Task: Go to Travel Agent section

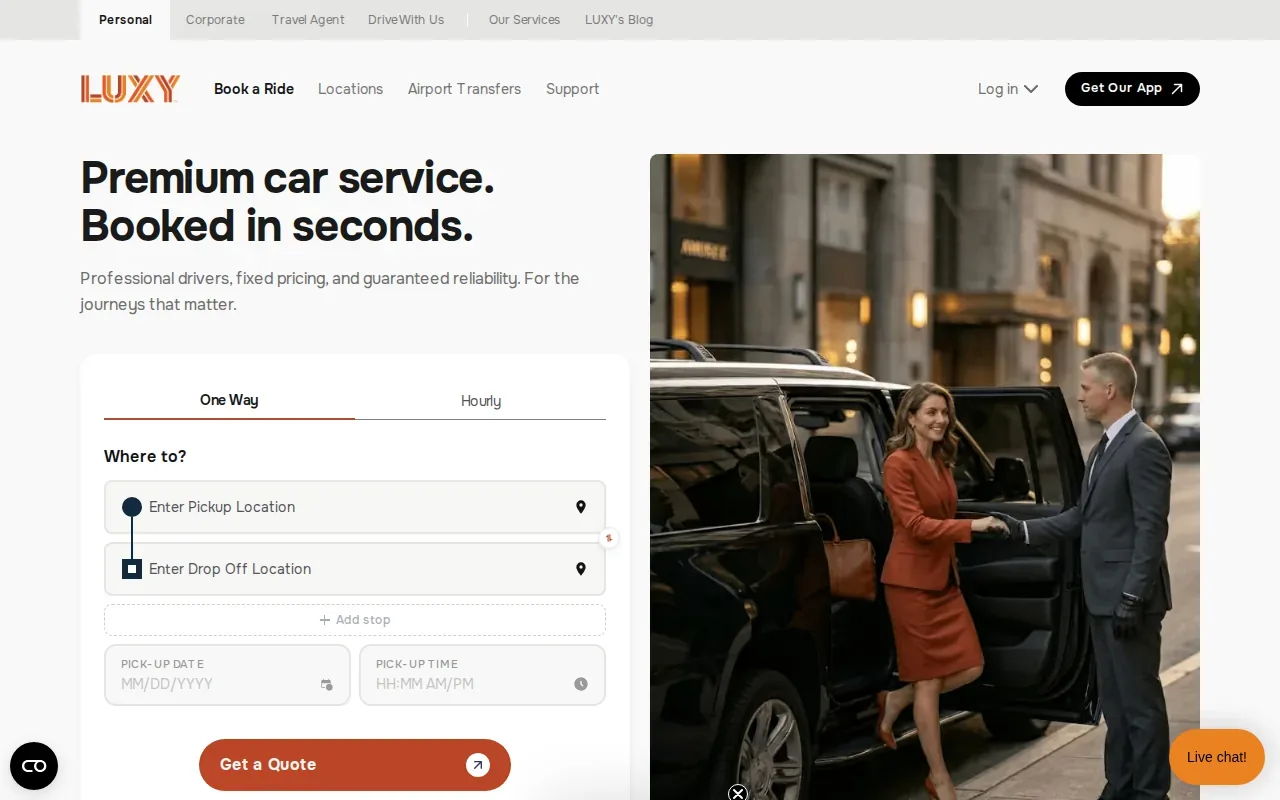Action: pyautogui.click(x=308, y=20)
